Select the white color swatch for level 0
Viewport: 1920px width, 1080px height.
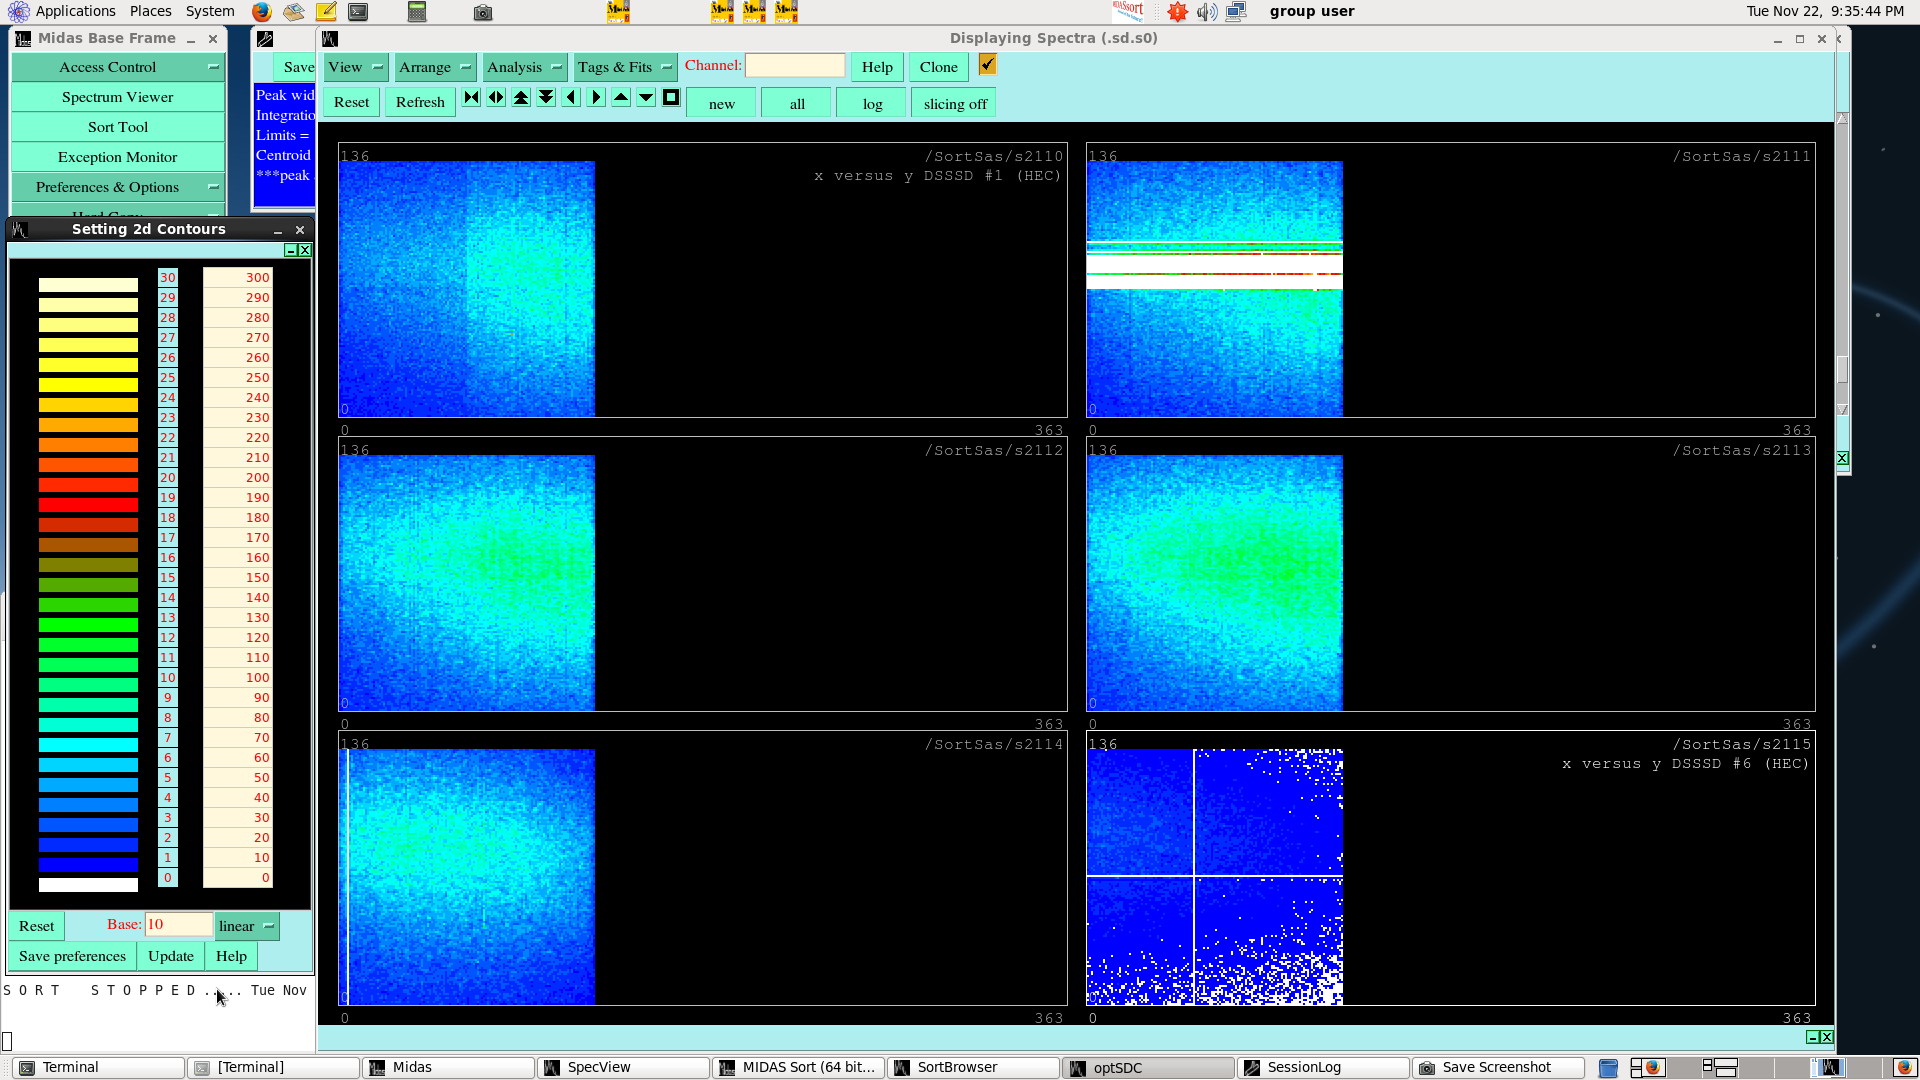(88, 884)
